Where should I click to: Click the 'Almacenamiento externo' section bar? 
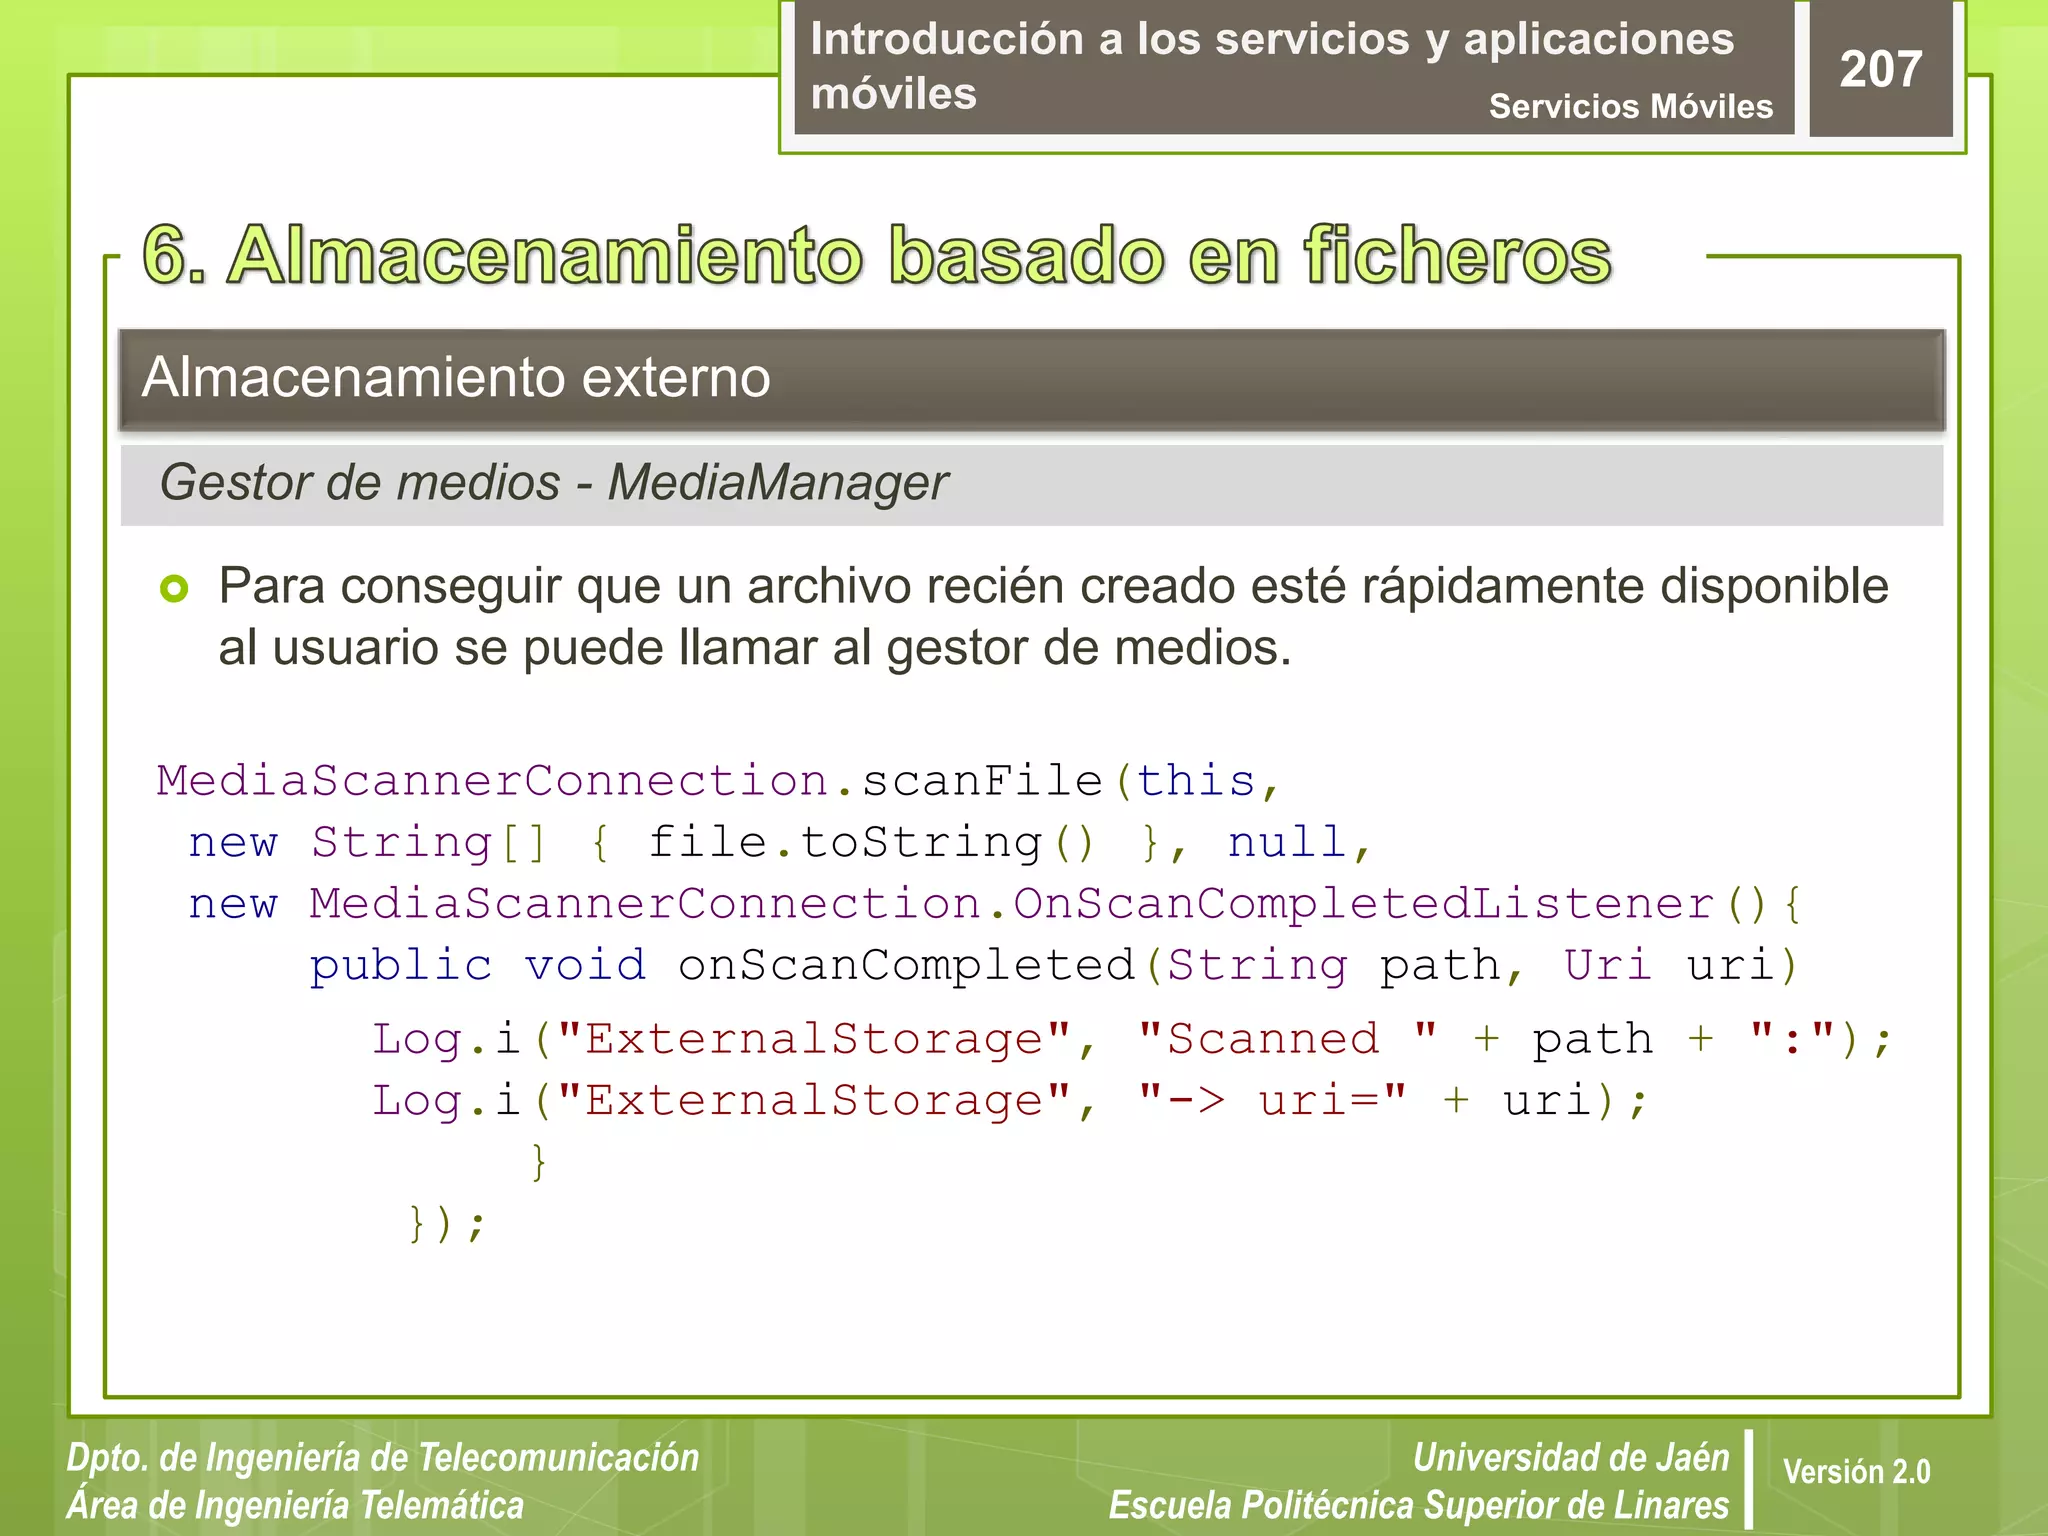[1031, 379]
